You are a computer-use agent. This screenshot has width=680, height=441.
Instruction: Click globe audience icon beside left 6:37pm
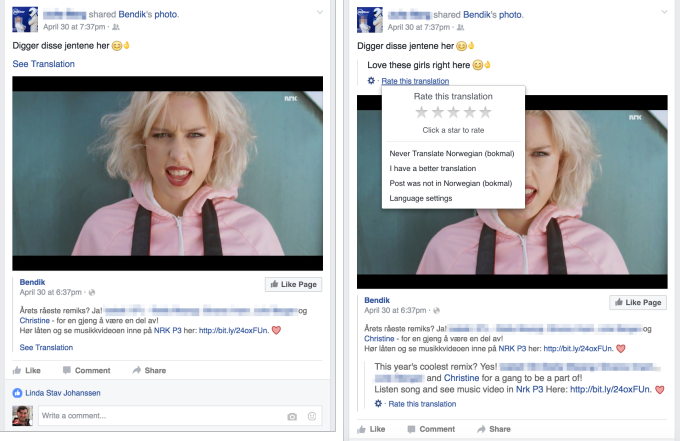coord(92,293)
